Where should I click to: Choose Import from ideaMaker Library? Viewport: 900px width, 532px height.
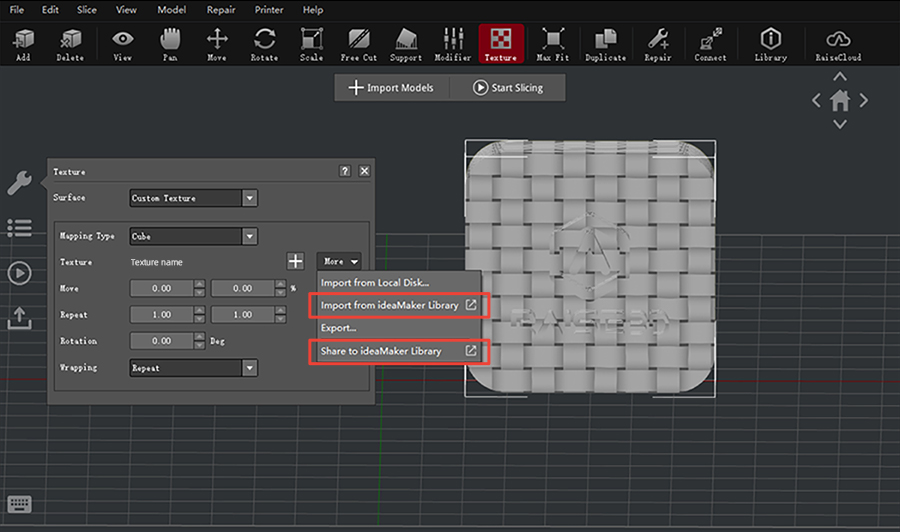click(x=399, y=305)
